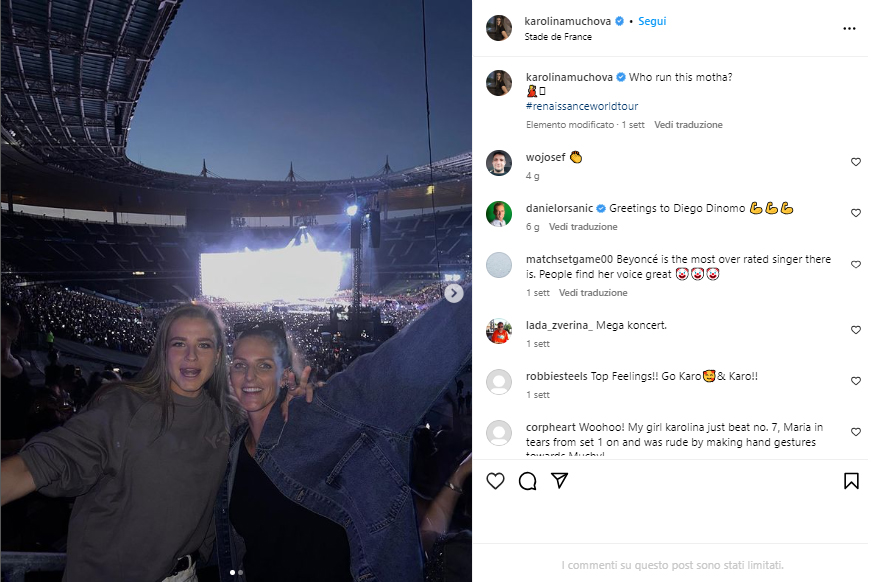Open wojosef's profile picture
873x582 pixels.
(x=499, y=162)
